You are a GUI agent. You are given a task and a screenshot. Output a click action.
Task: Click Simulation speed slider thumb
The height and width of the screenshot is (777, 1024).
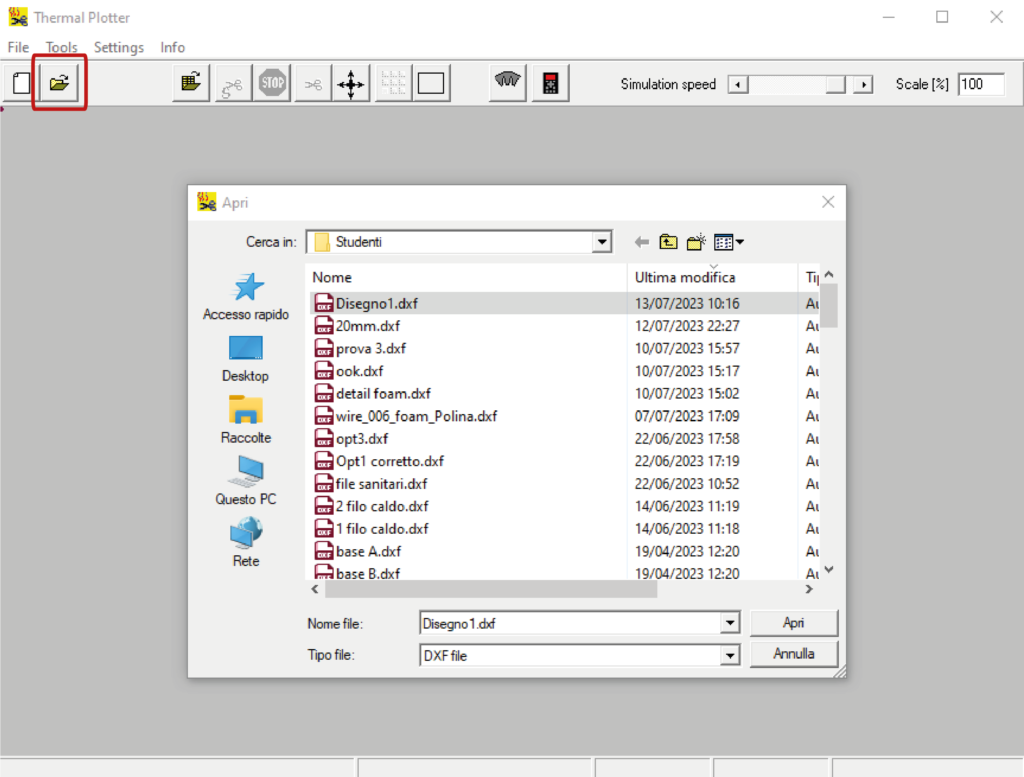click(835, 84)
